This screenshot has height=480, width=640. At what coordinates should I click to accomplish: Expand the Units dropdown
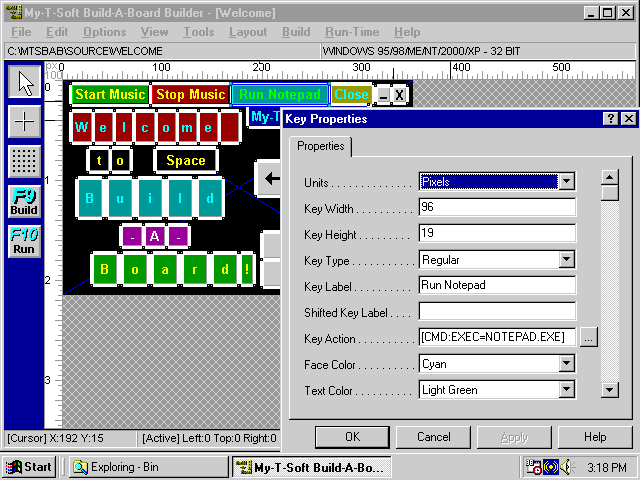567,182
